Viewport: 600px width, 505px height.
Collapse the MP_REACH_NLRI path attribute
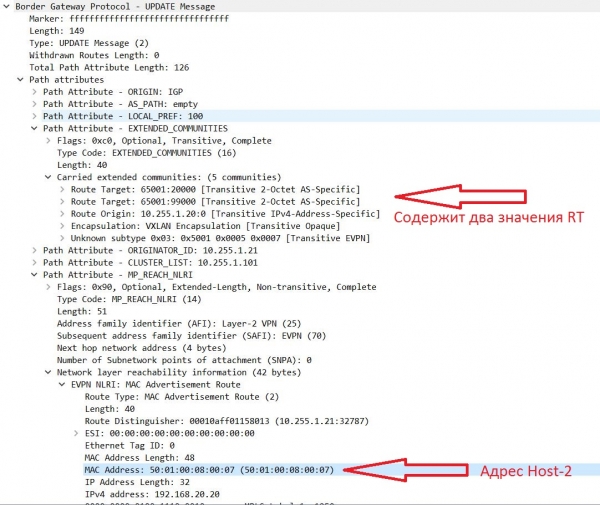pyautogui.click(x=35, y=274)
